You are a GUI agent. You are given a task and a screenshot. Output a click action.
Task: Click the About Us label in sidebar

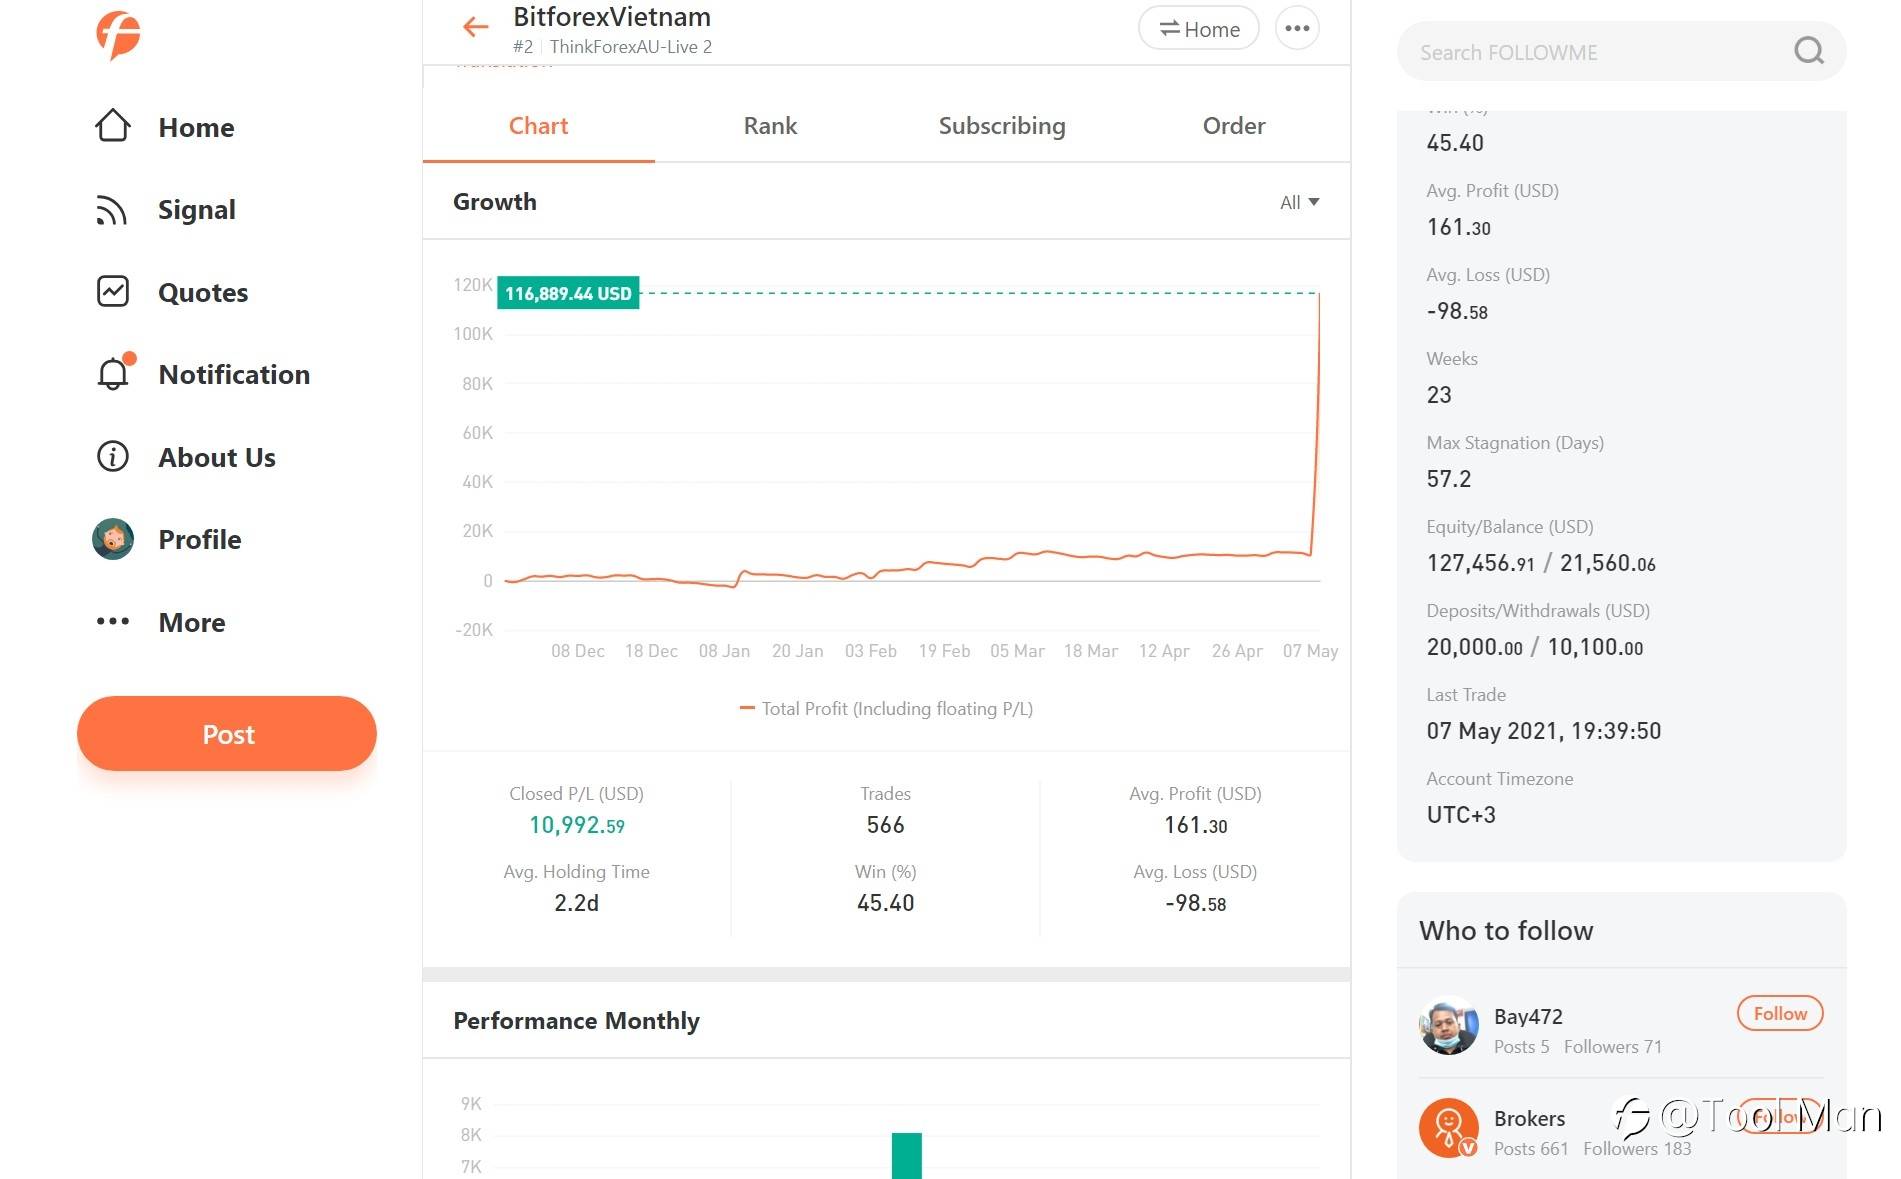tap(217, 457)
